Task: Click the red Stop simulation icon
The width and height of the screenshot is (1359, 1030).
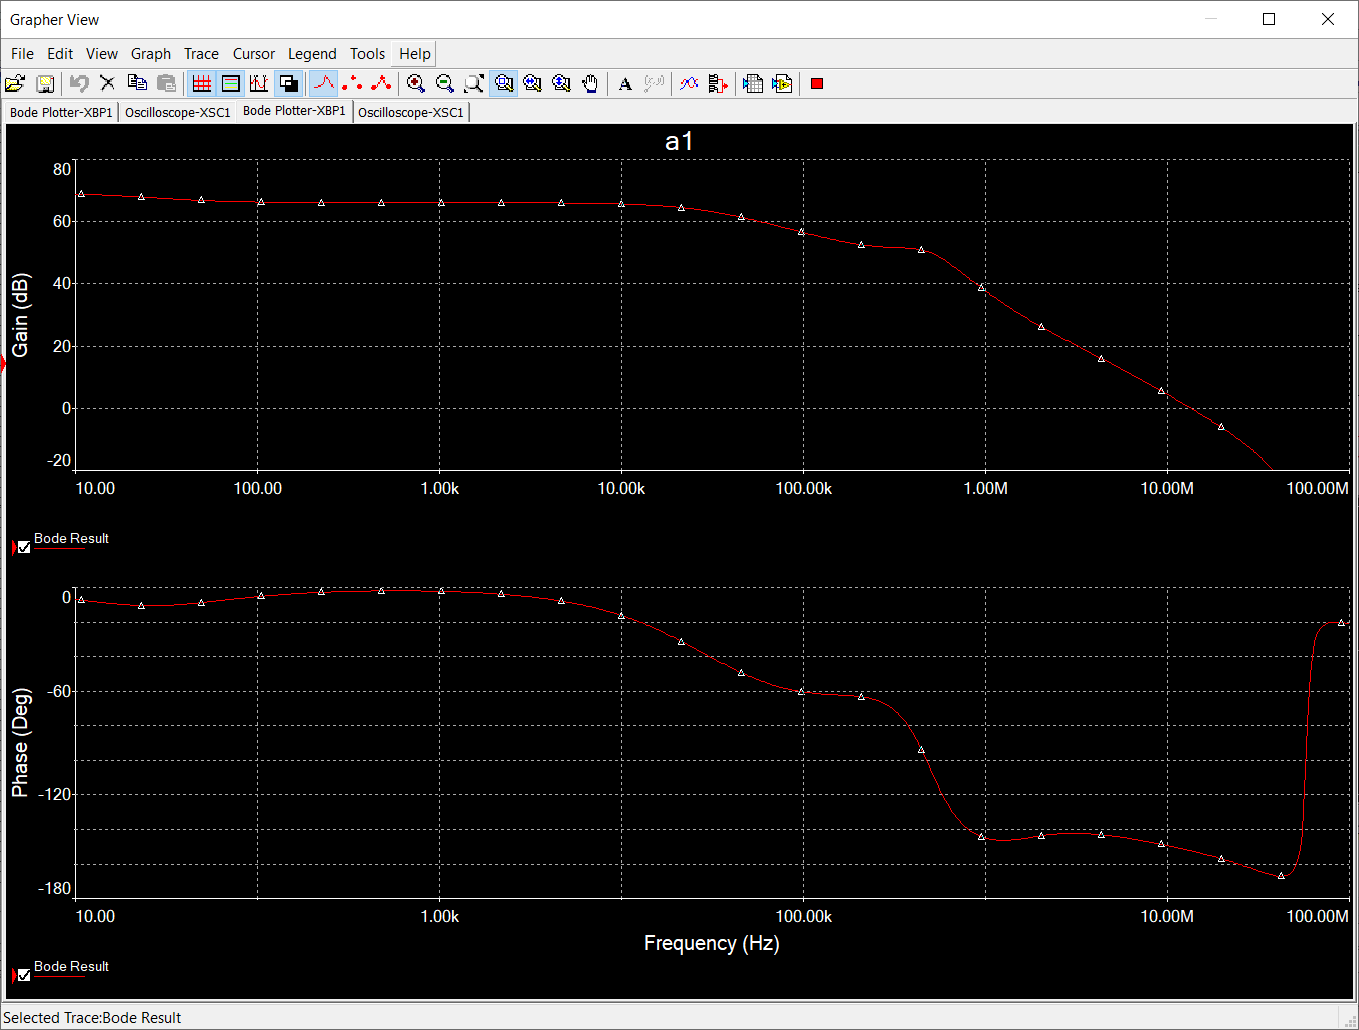Action: [x=817, y=84]
